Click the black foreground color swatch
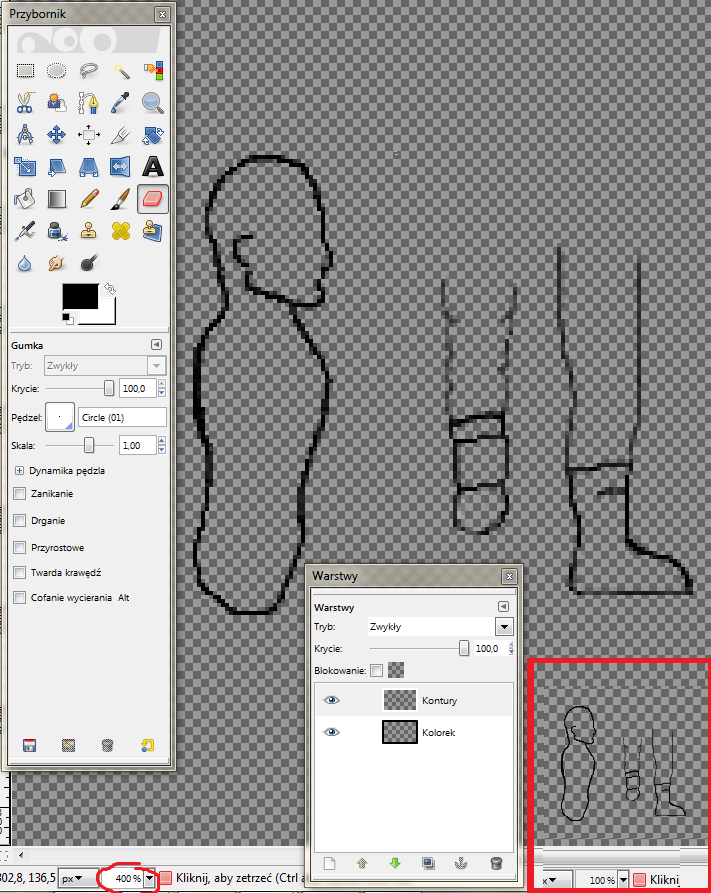Screen dimensions: 711x893 (x=80, y=297)
